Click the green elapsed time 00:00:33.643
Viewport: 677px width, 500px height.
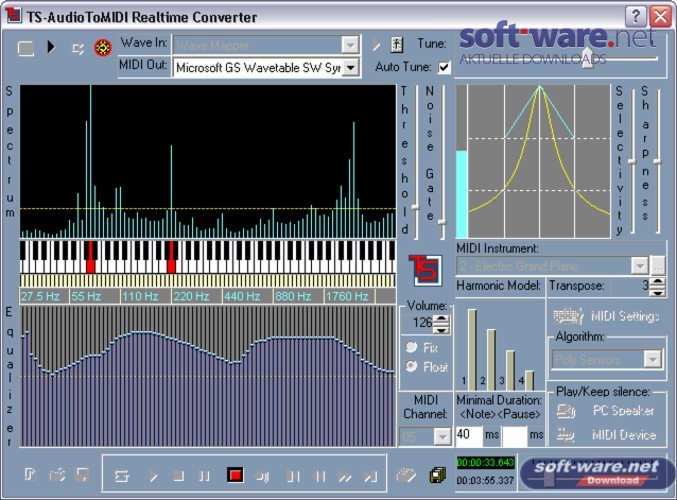tap(485, 462)
